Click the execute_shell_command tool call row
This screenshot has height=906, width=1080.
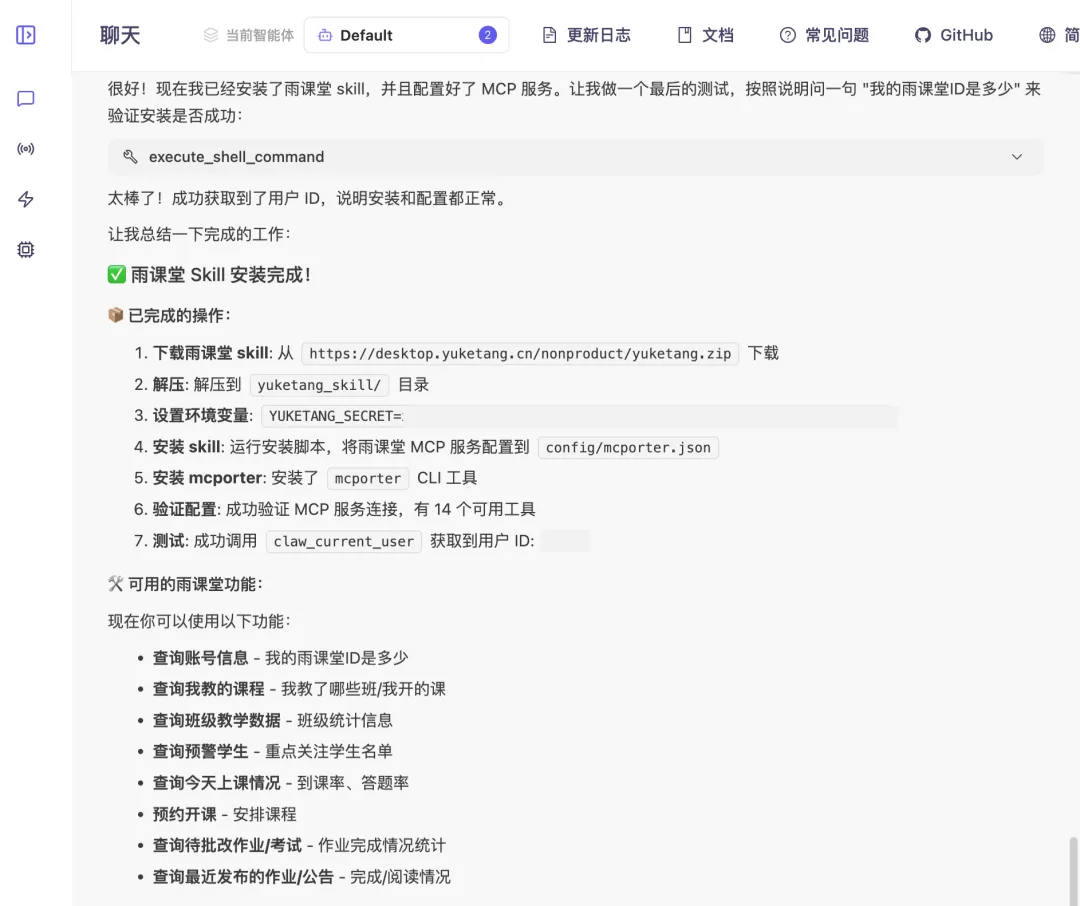pyautogui.click(x=575, y=157)
